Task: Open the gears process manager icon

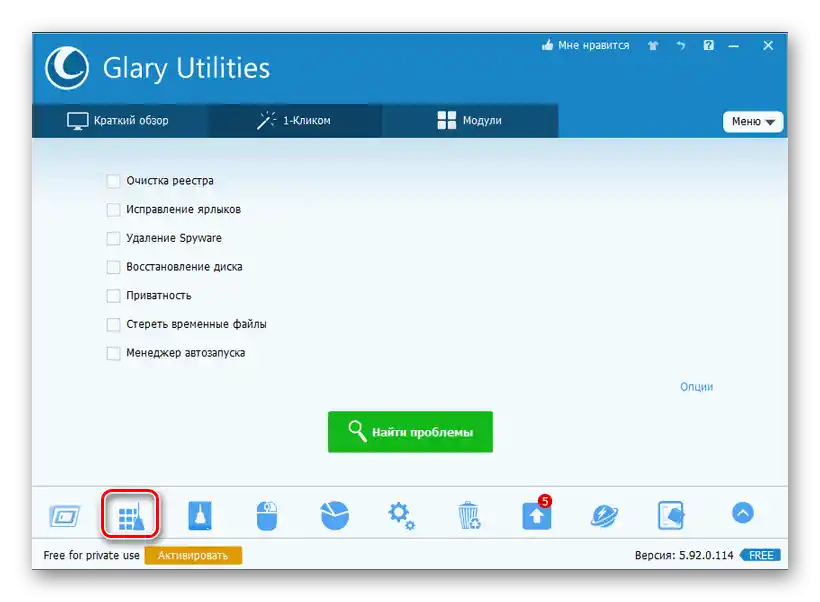Action: tap(401, 516)
